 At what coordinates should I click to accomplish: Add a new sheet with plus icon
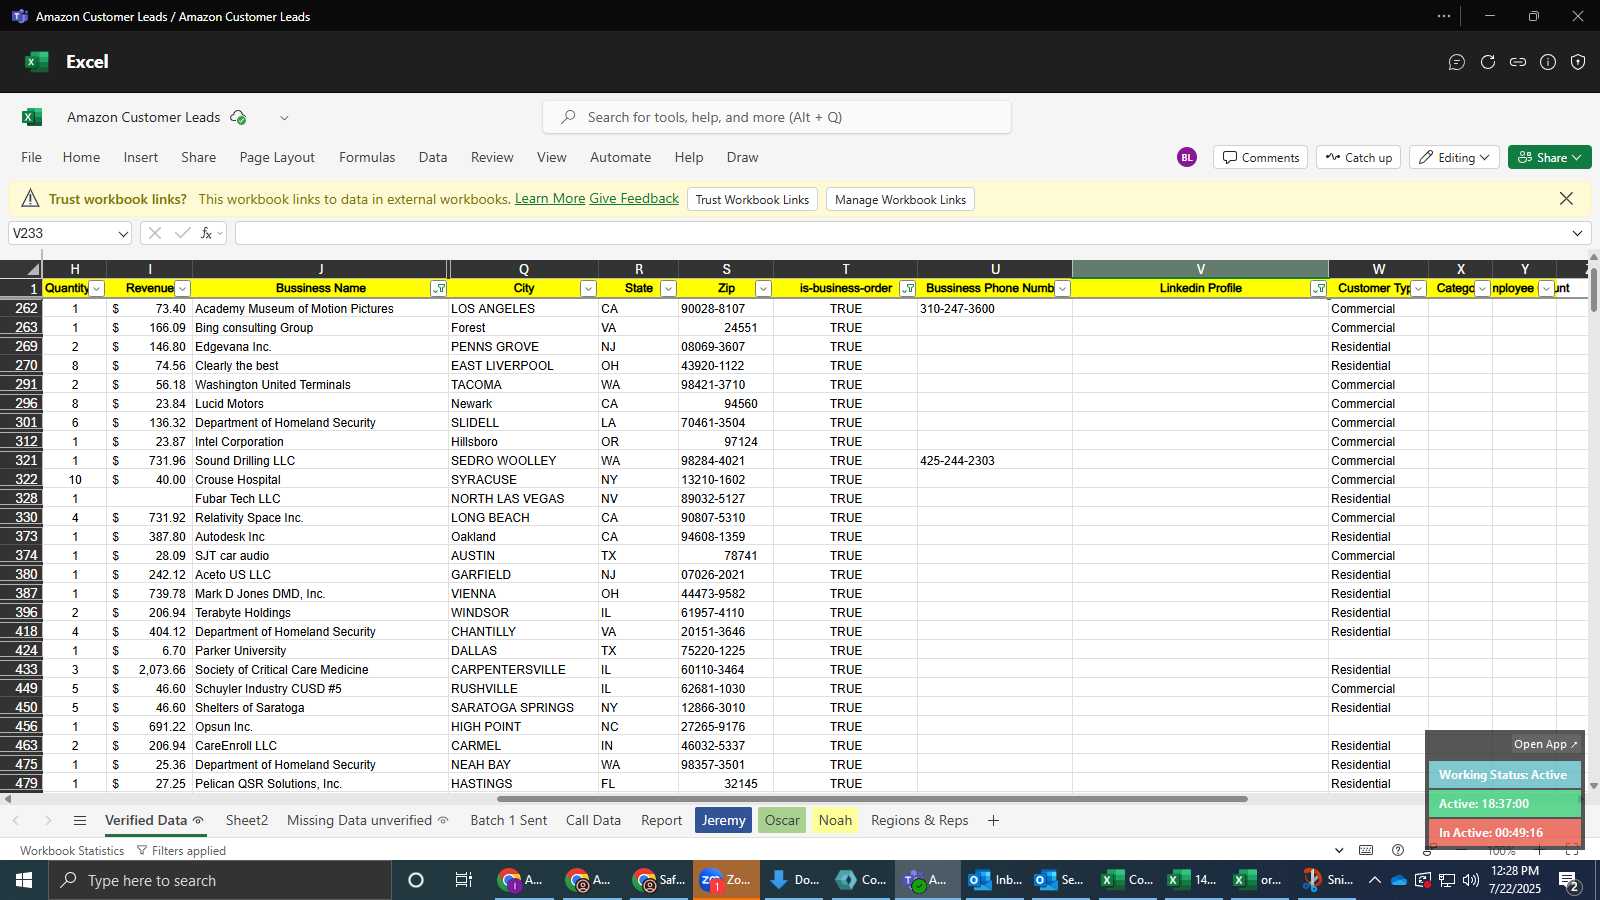point(993,820)
